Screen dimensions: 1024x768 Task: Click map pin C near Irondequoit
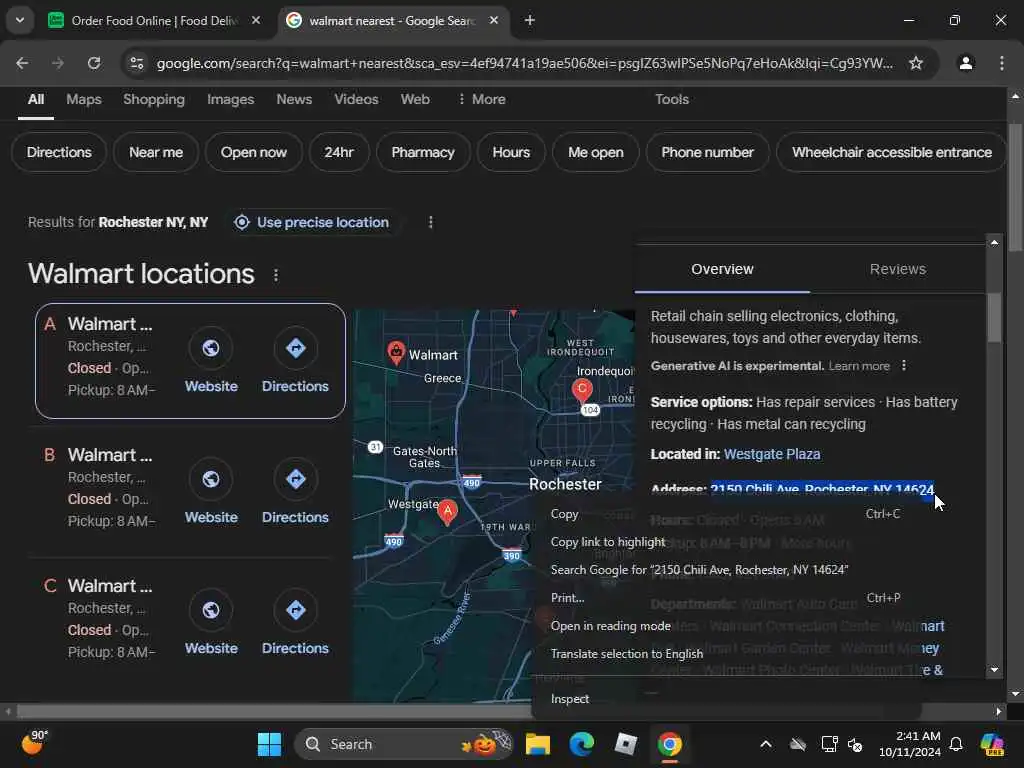tap(582, 391)
